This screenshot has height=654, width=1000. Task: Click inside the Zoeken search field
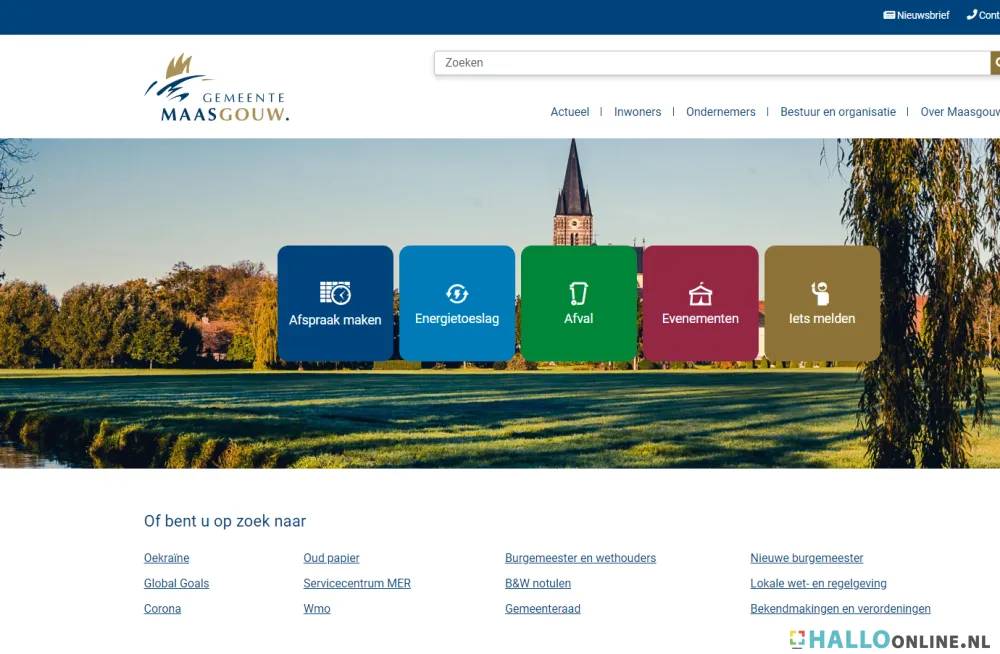(710, 63)
